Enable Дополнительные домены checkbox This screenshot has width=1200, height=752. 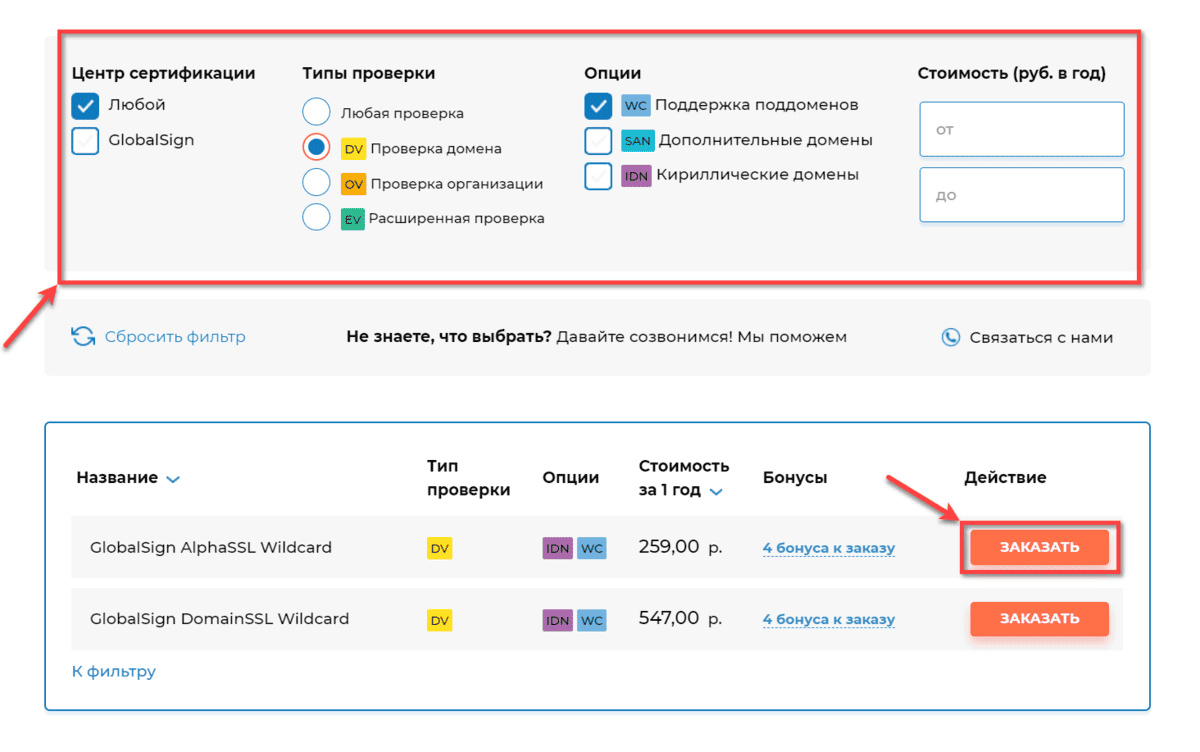coord(598,141)
